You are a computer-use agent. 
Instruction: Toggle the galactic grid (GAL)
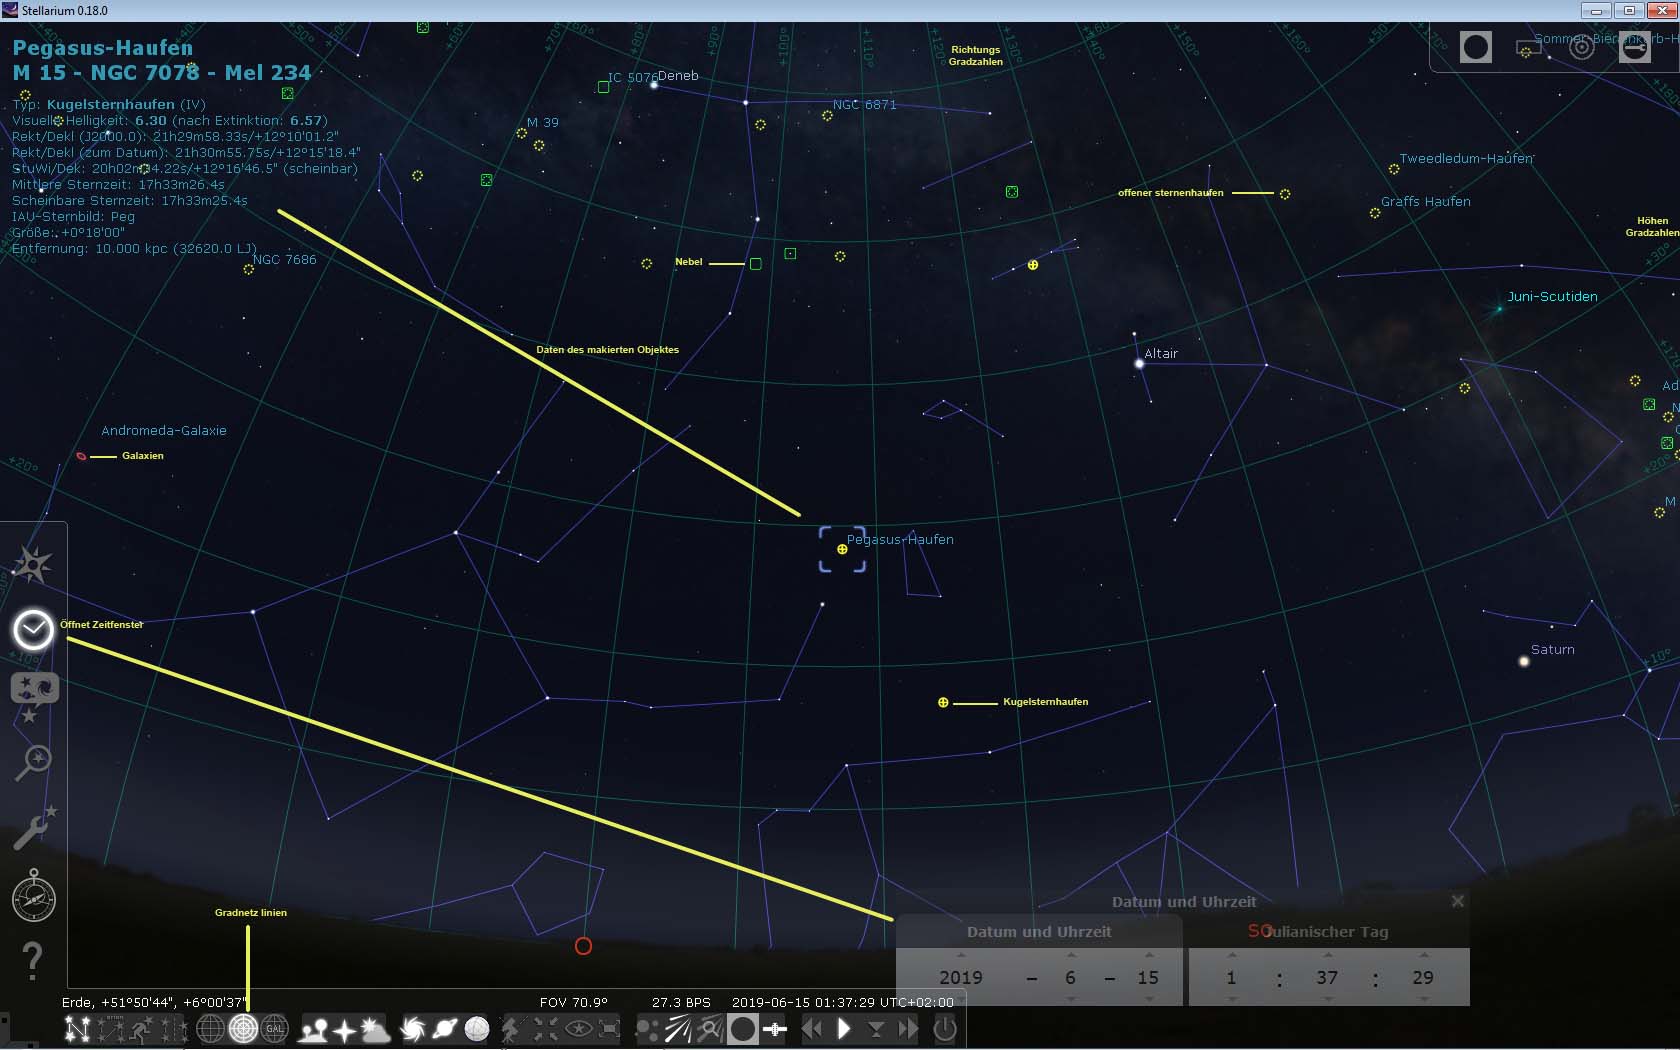point(275,1028)
